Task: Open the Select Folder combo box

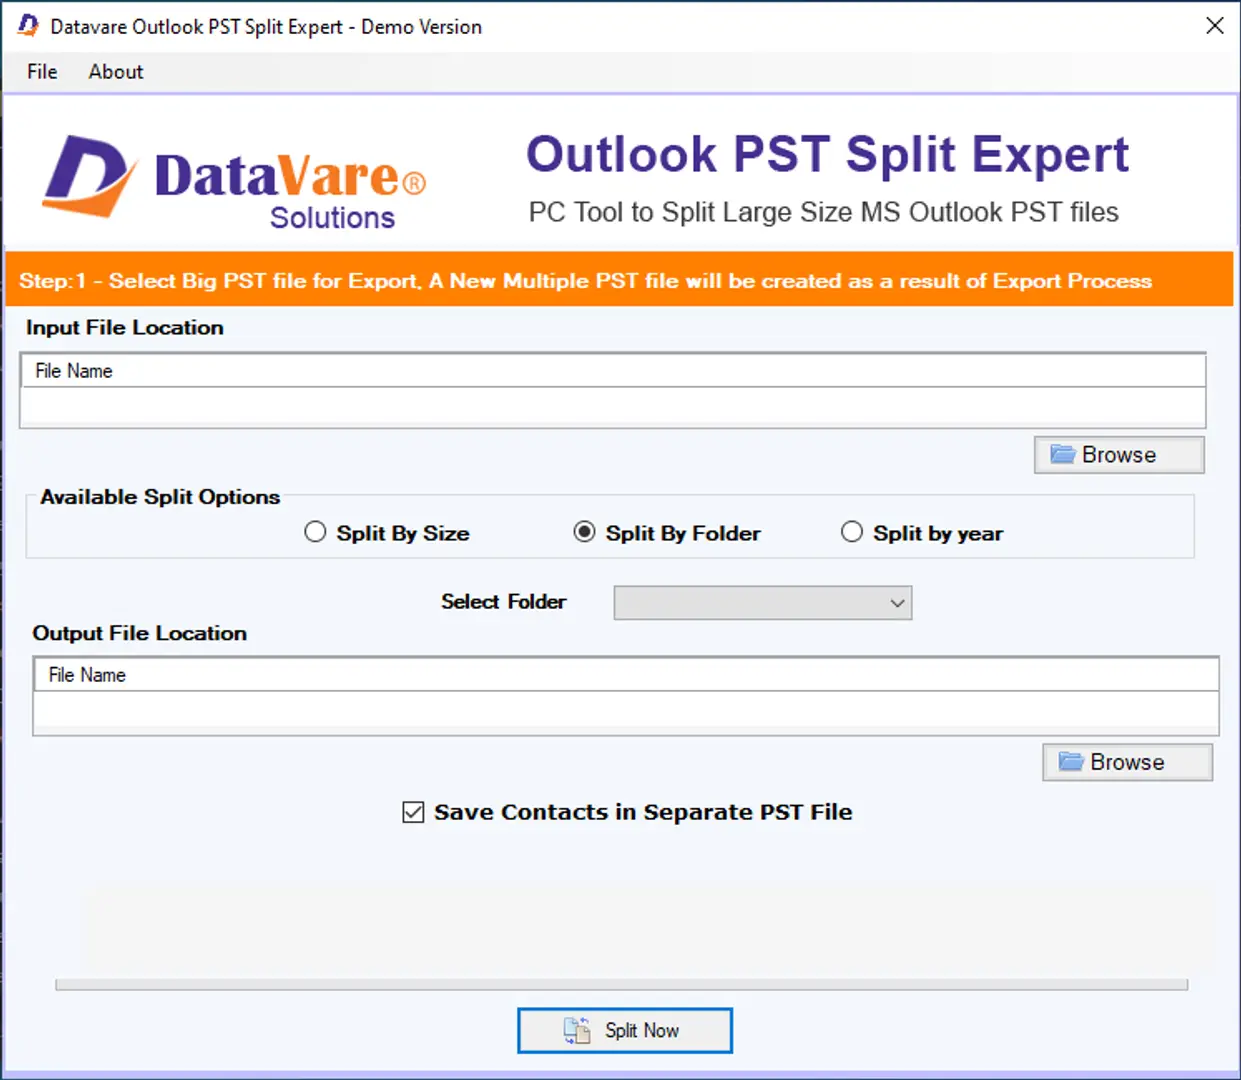Action: click(750, 603)
